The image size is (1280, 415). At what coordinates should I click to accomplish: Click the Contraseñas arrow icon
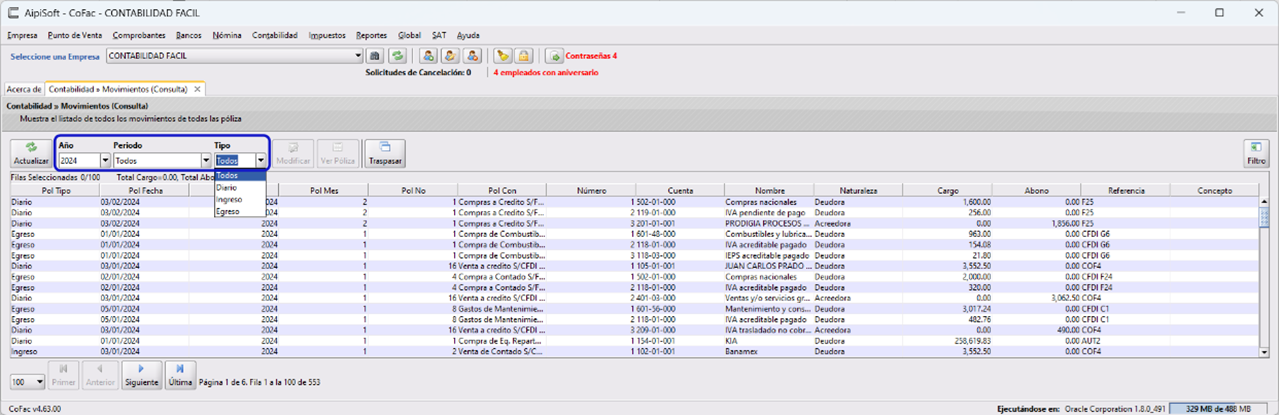[x=555, y=56]
